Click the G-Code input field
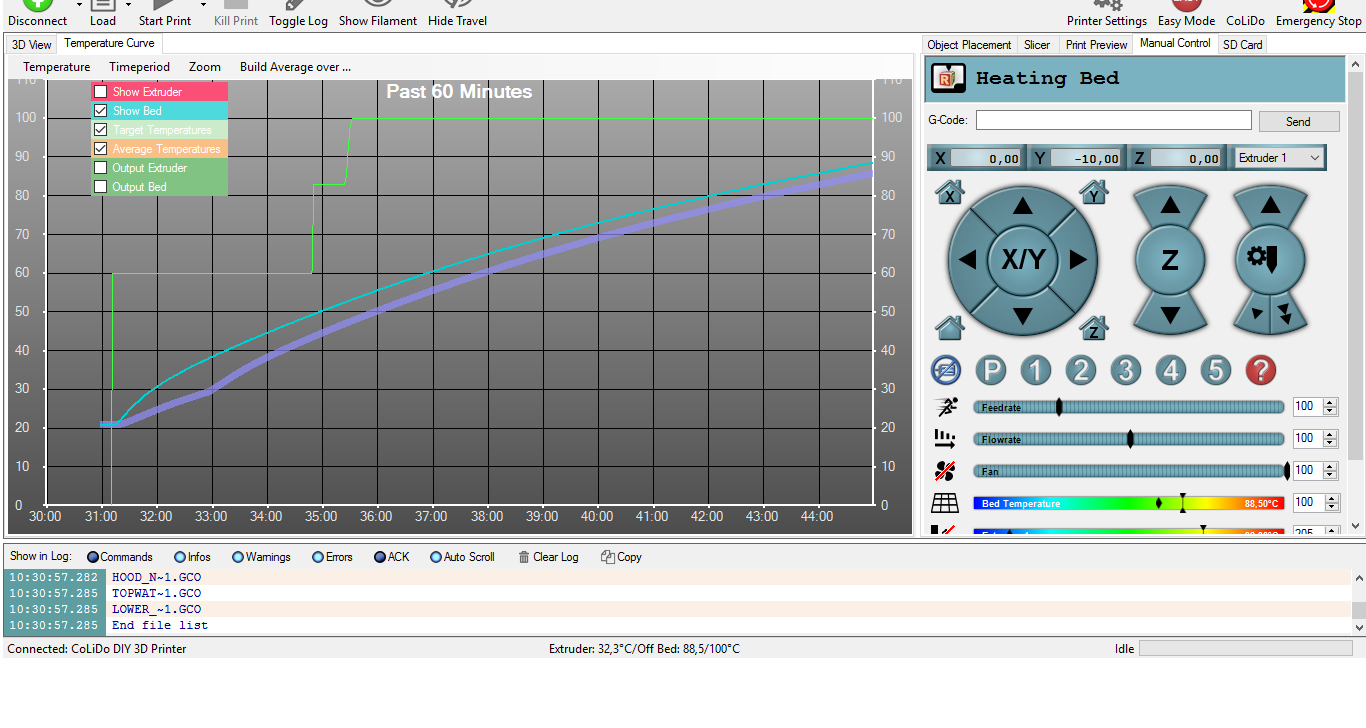Screen dimensions: 1366x728 (1113, 120)
